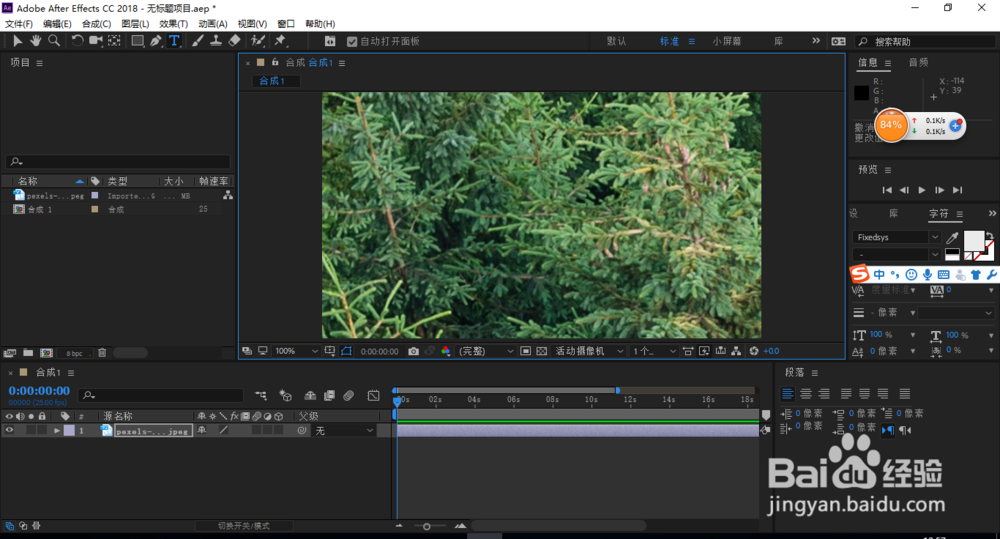Delete selected project item with trash icon

click(x=102, y=353)
